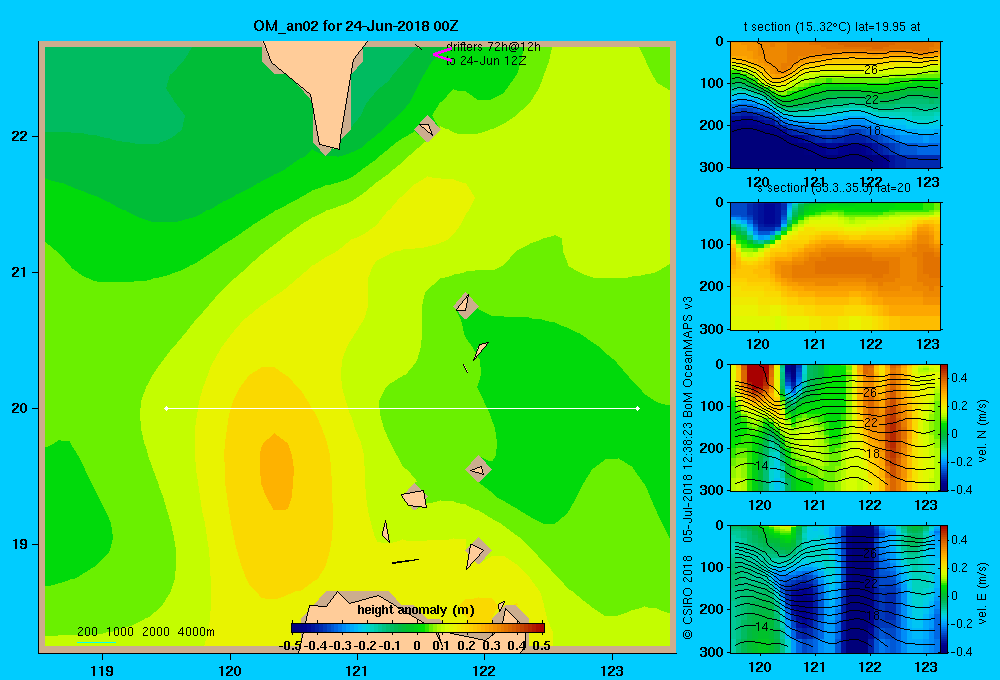Open the eastward velocity section panel
This screenshot has height=680, width=1000.
coord(835,589)
